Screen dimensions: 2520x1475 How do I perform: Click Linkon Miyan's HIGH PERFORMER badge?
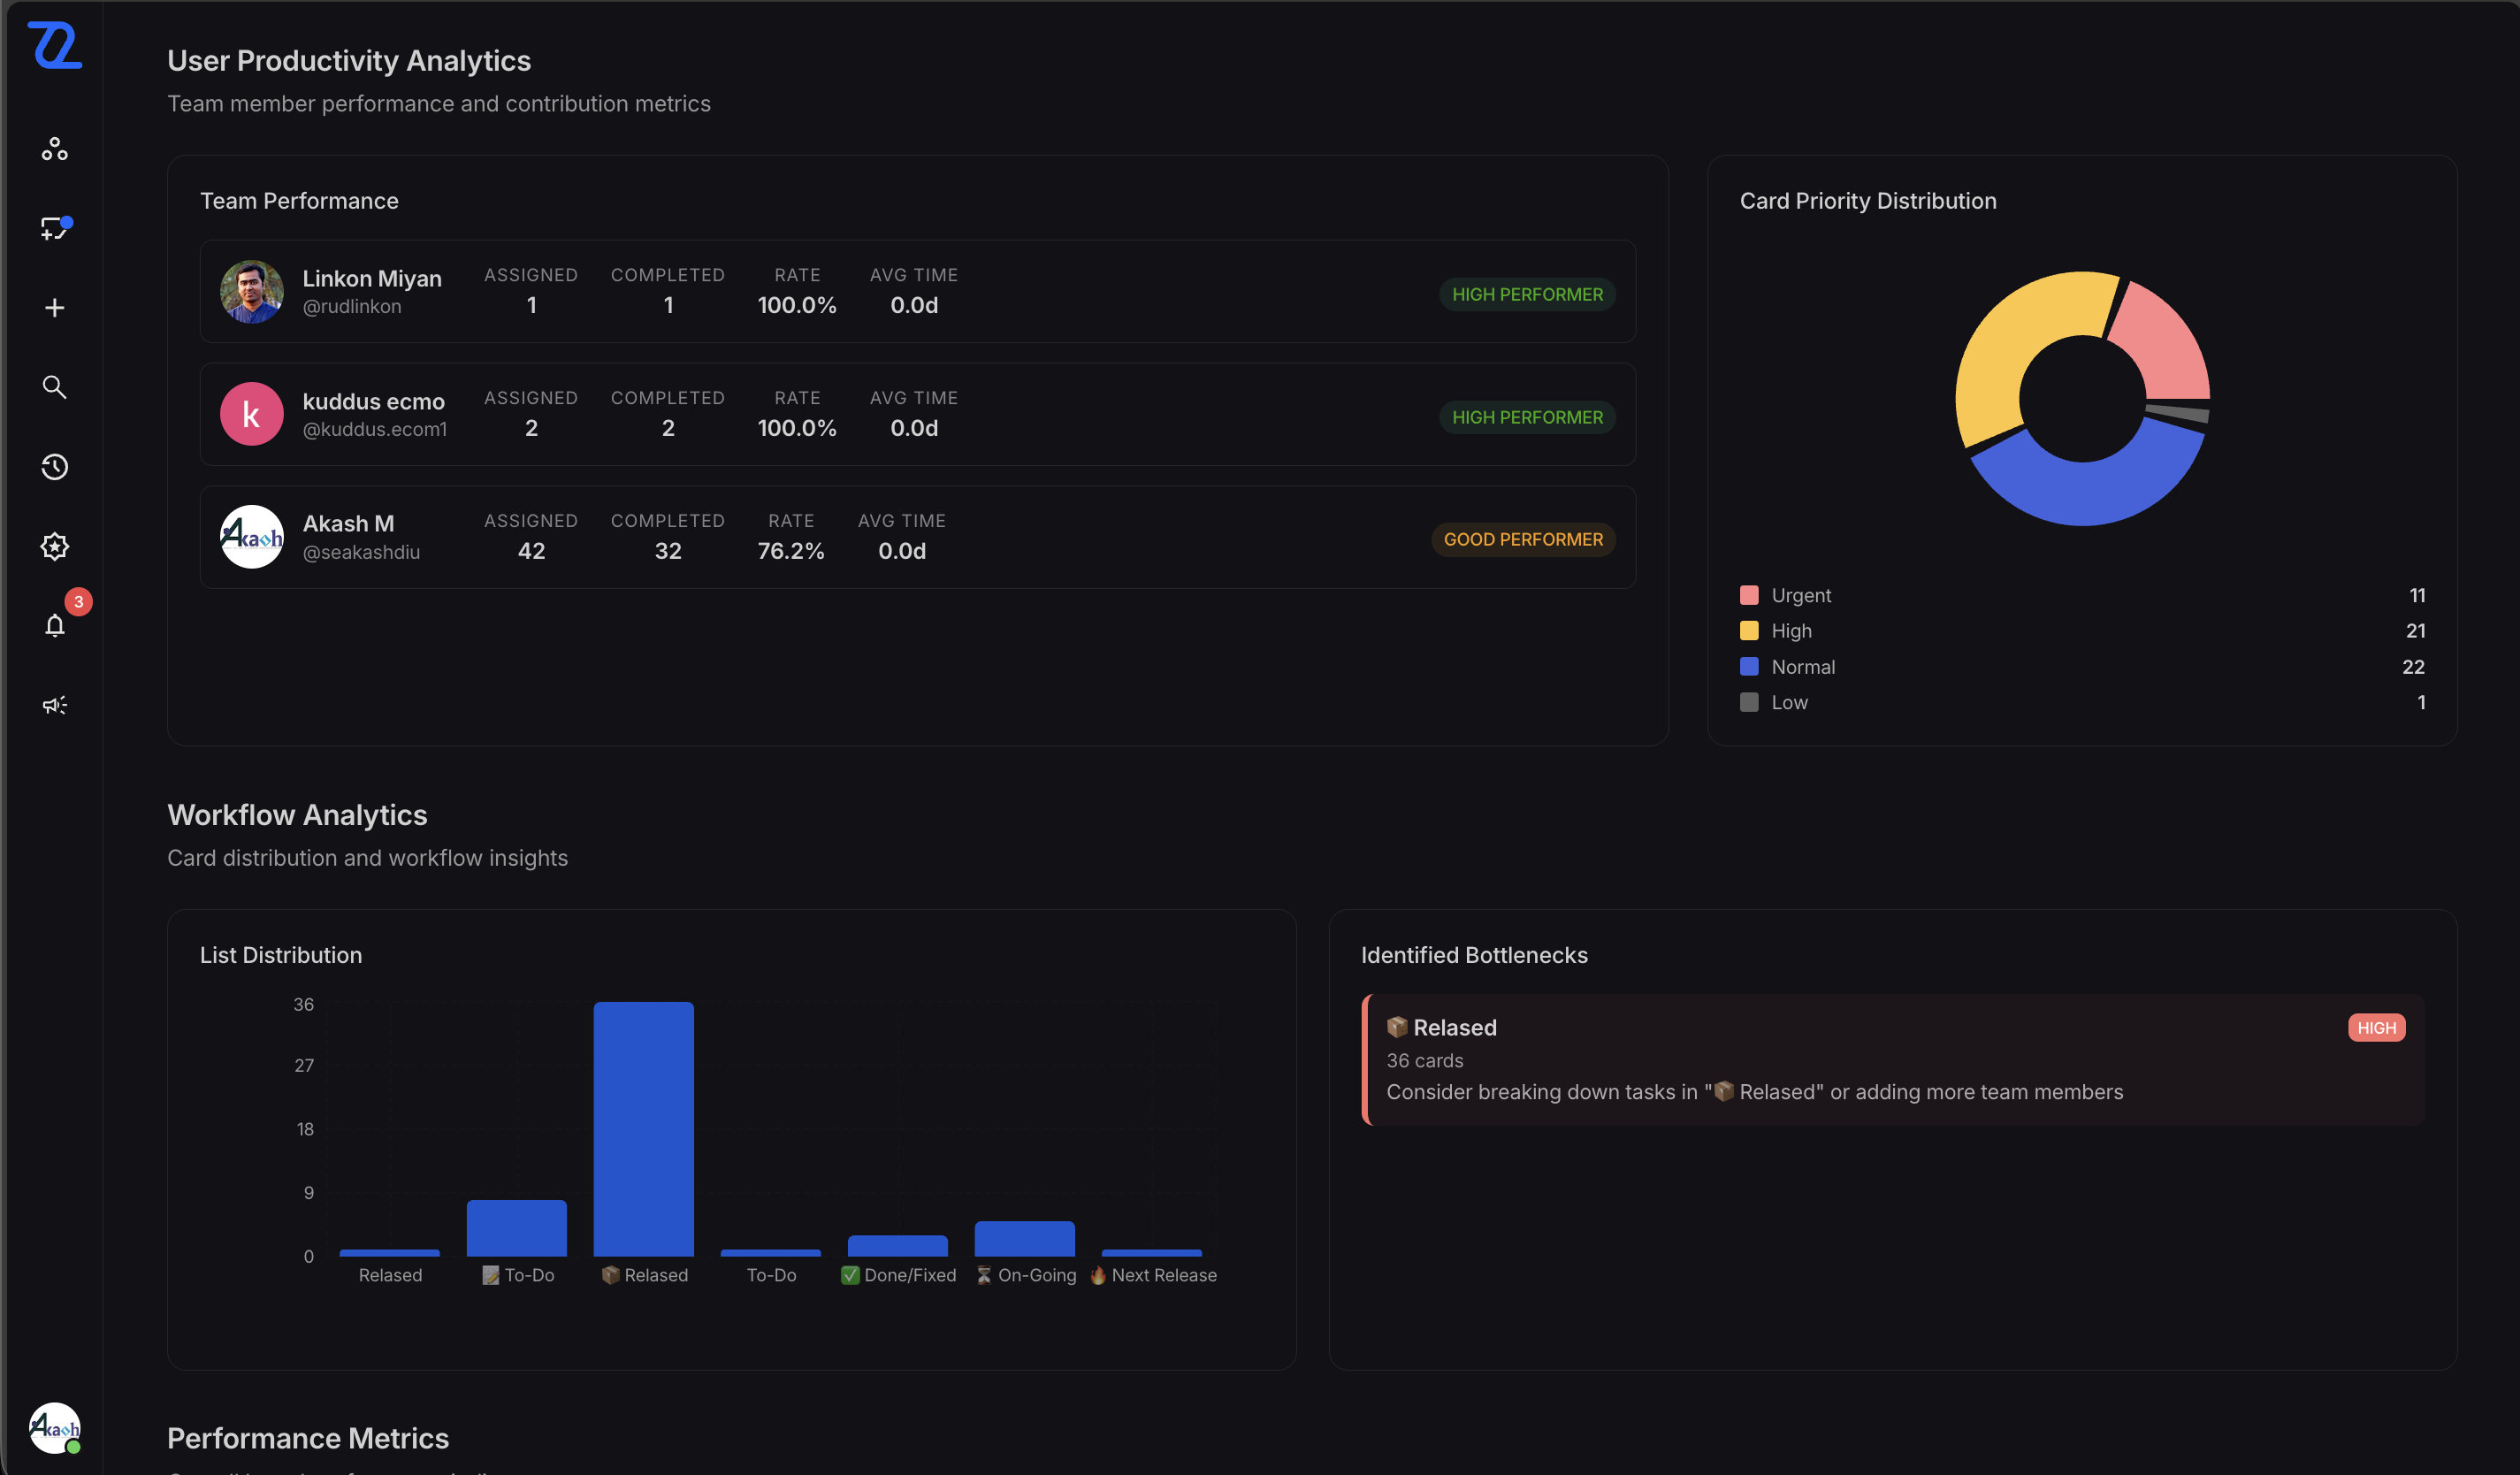tap(1526, 294)
